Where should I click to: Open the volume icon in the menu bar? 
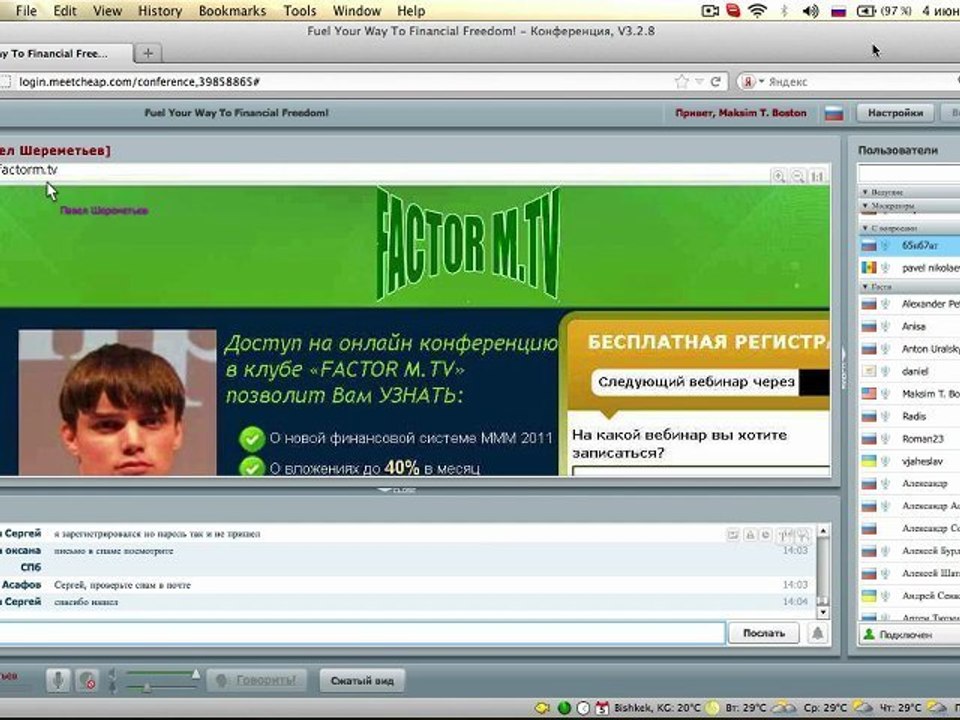[x=810, y=10]
